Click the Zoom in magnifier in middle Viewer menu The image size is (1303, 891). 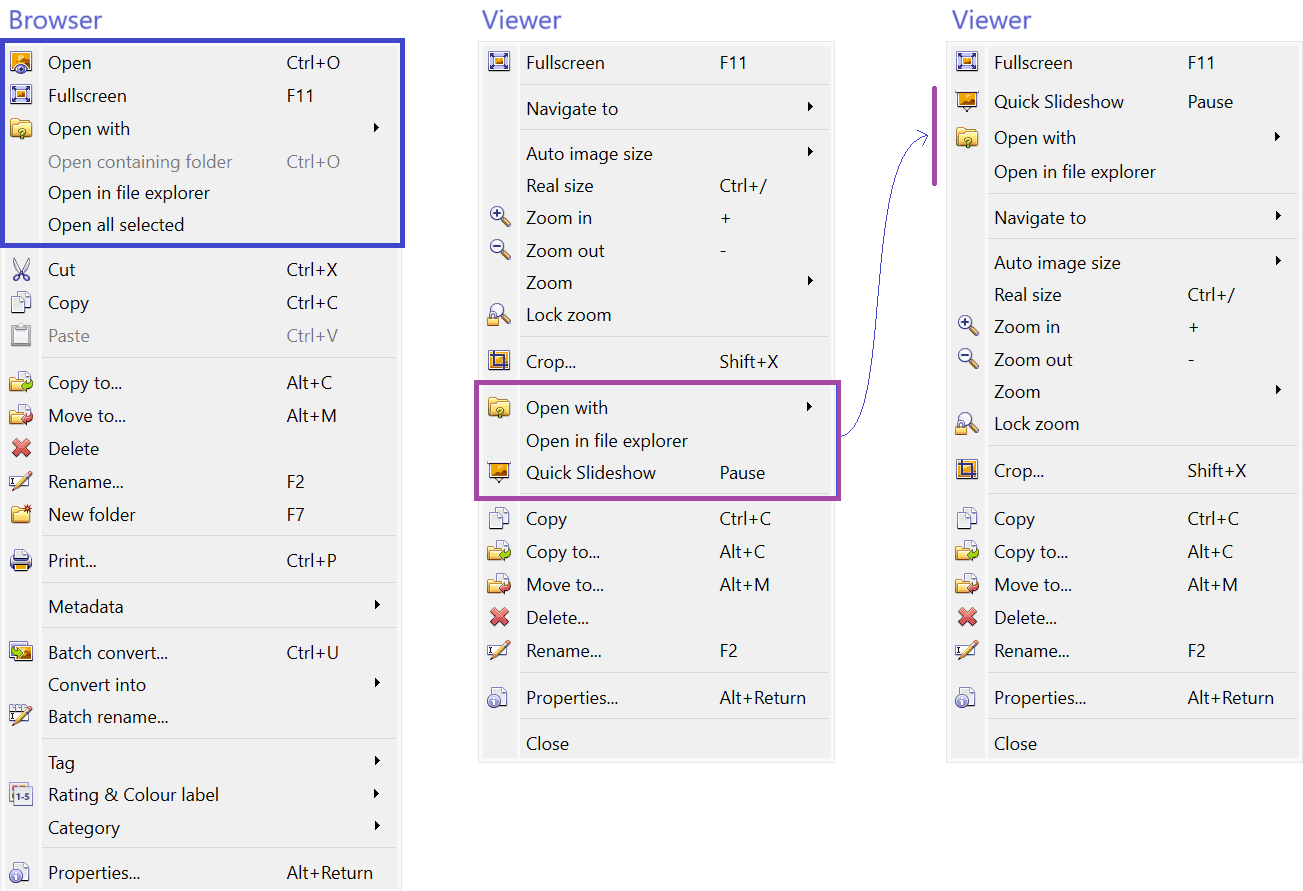click(x=499, y=217)
